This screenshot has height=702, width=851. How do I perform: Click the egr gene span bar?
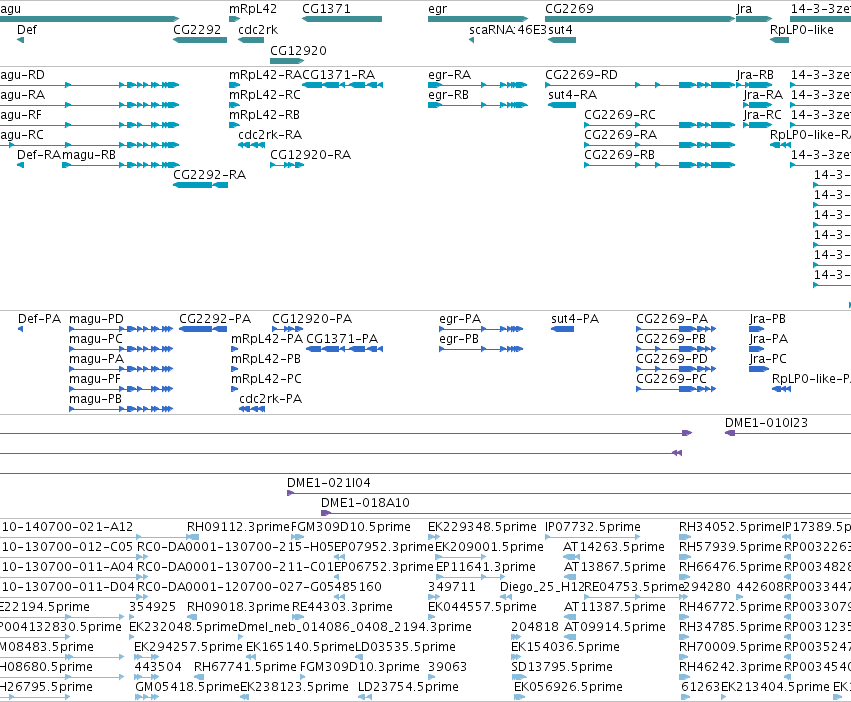[x=478, y=19]
